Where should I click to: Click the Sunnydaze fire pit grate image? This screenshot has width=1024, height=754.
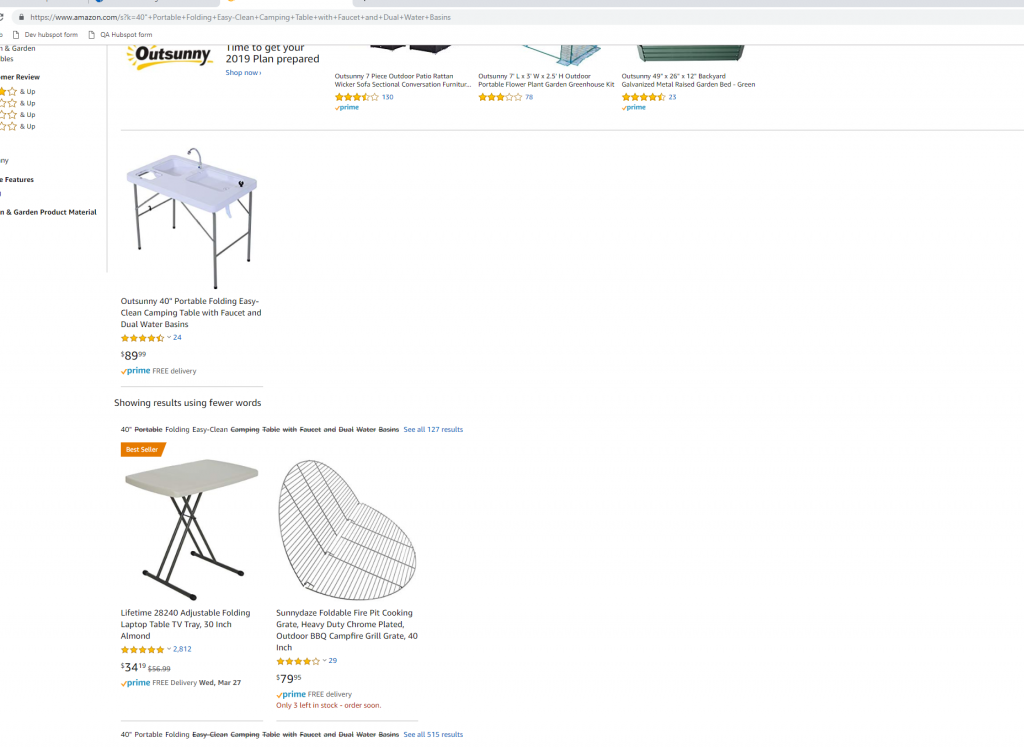tap(347, 529)
